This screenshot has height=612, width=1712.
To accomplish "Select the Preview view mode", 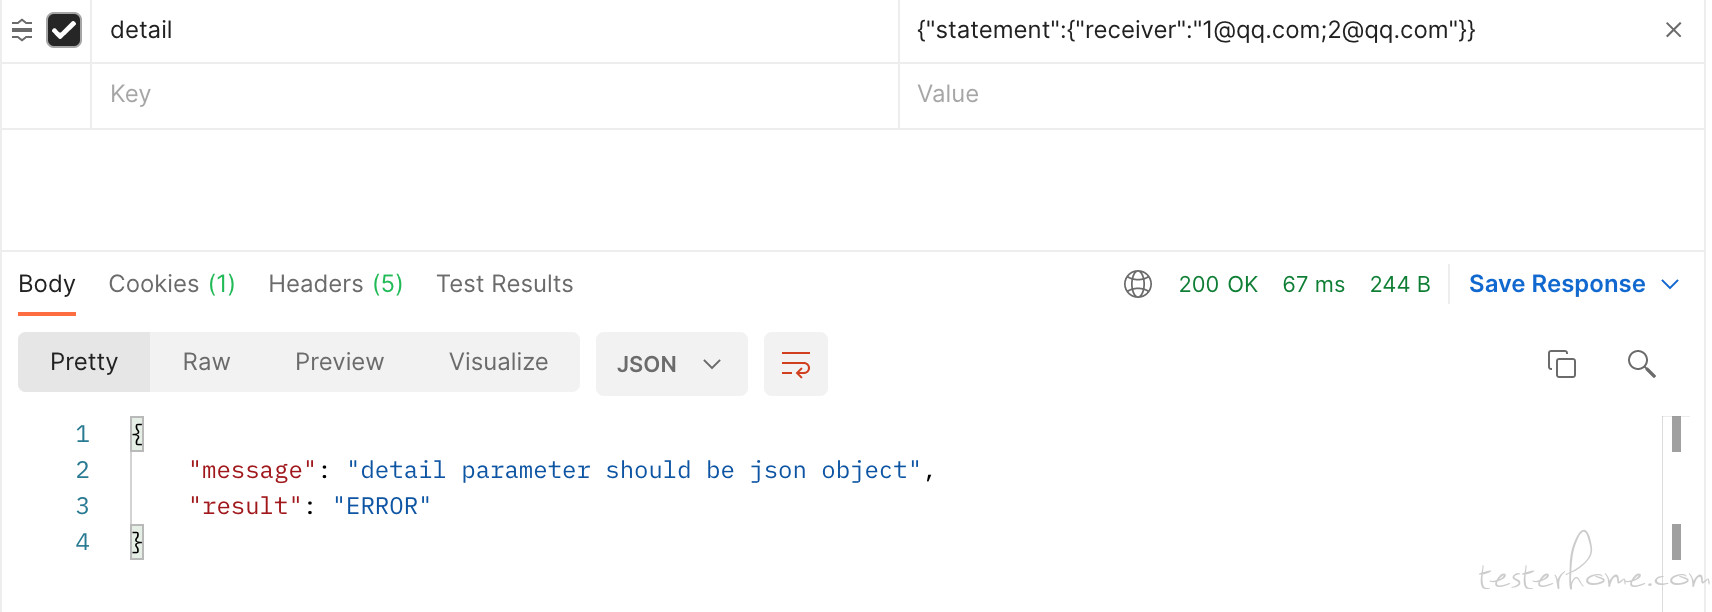I will (x=340, y=362).
